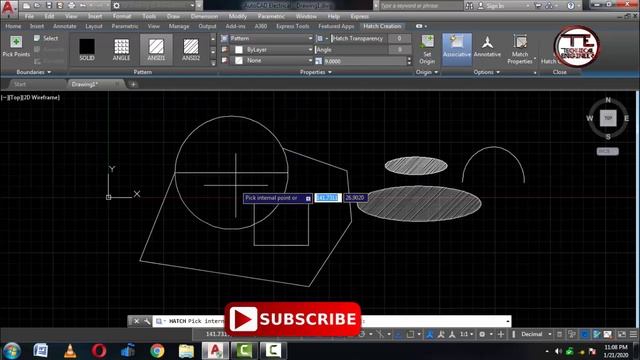Choose the ANSI32 hatch pattern
Image resolution: width=640 pixels, height=360 pixels.
coord(191,49)
